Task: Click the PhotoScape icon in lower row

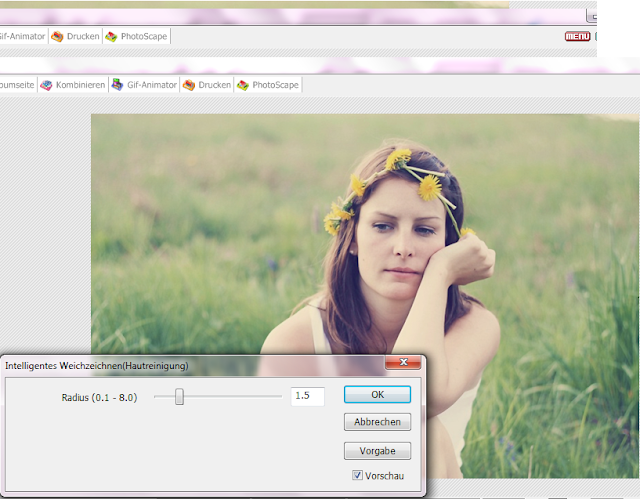Action: pos(242,85)
